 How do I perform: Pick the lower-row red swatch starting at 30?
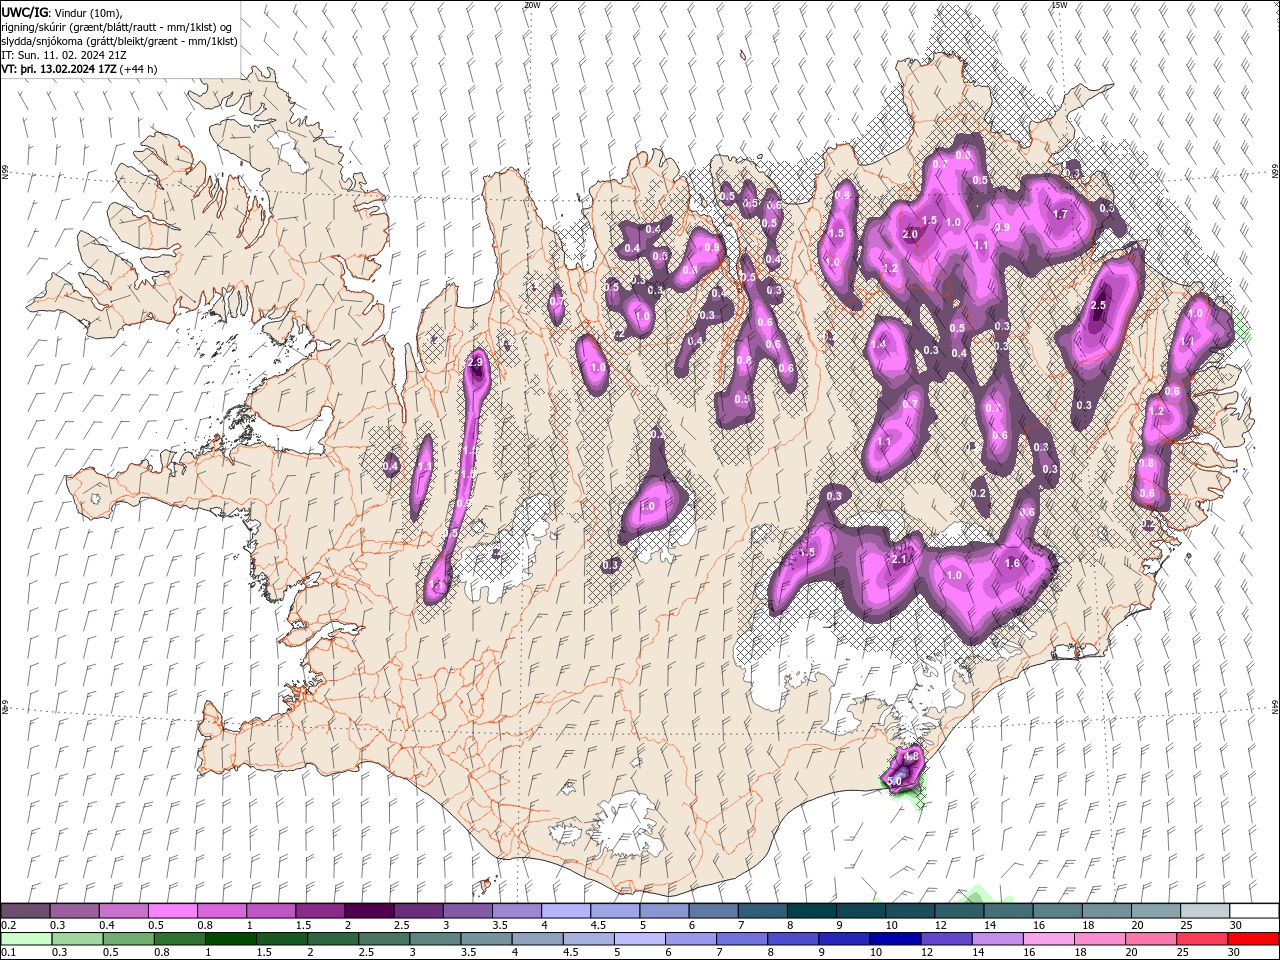(x=1253, y=939)
